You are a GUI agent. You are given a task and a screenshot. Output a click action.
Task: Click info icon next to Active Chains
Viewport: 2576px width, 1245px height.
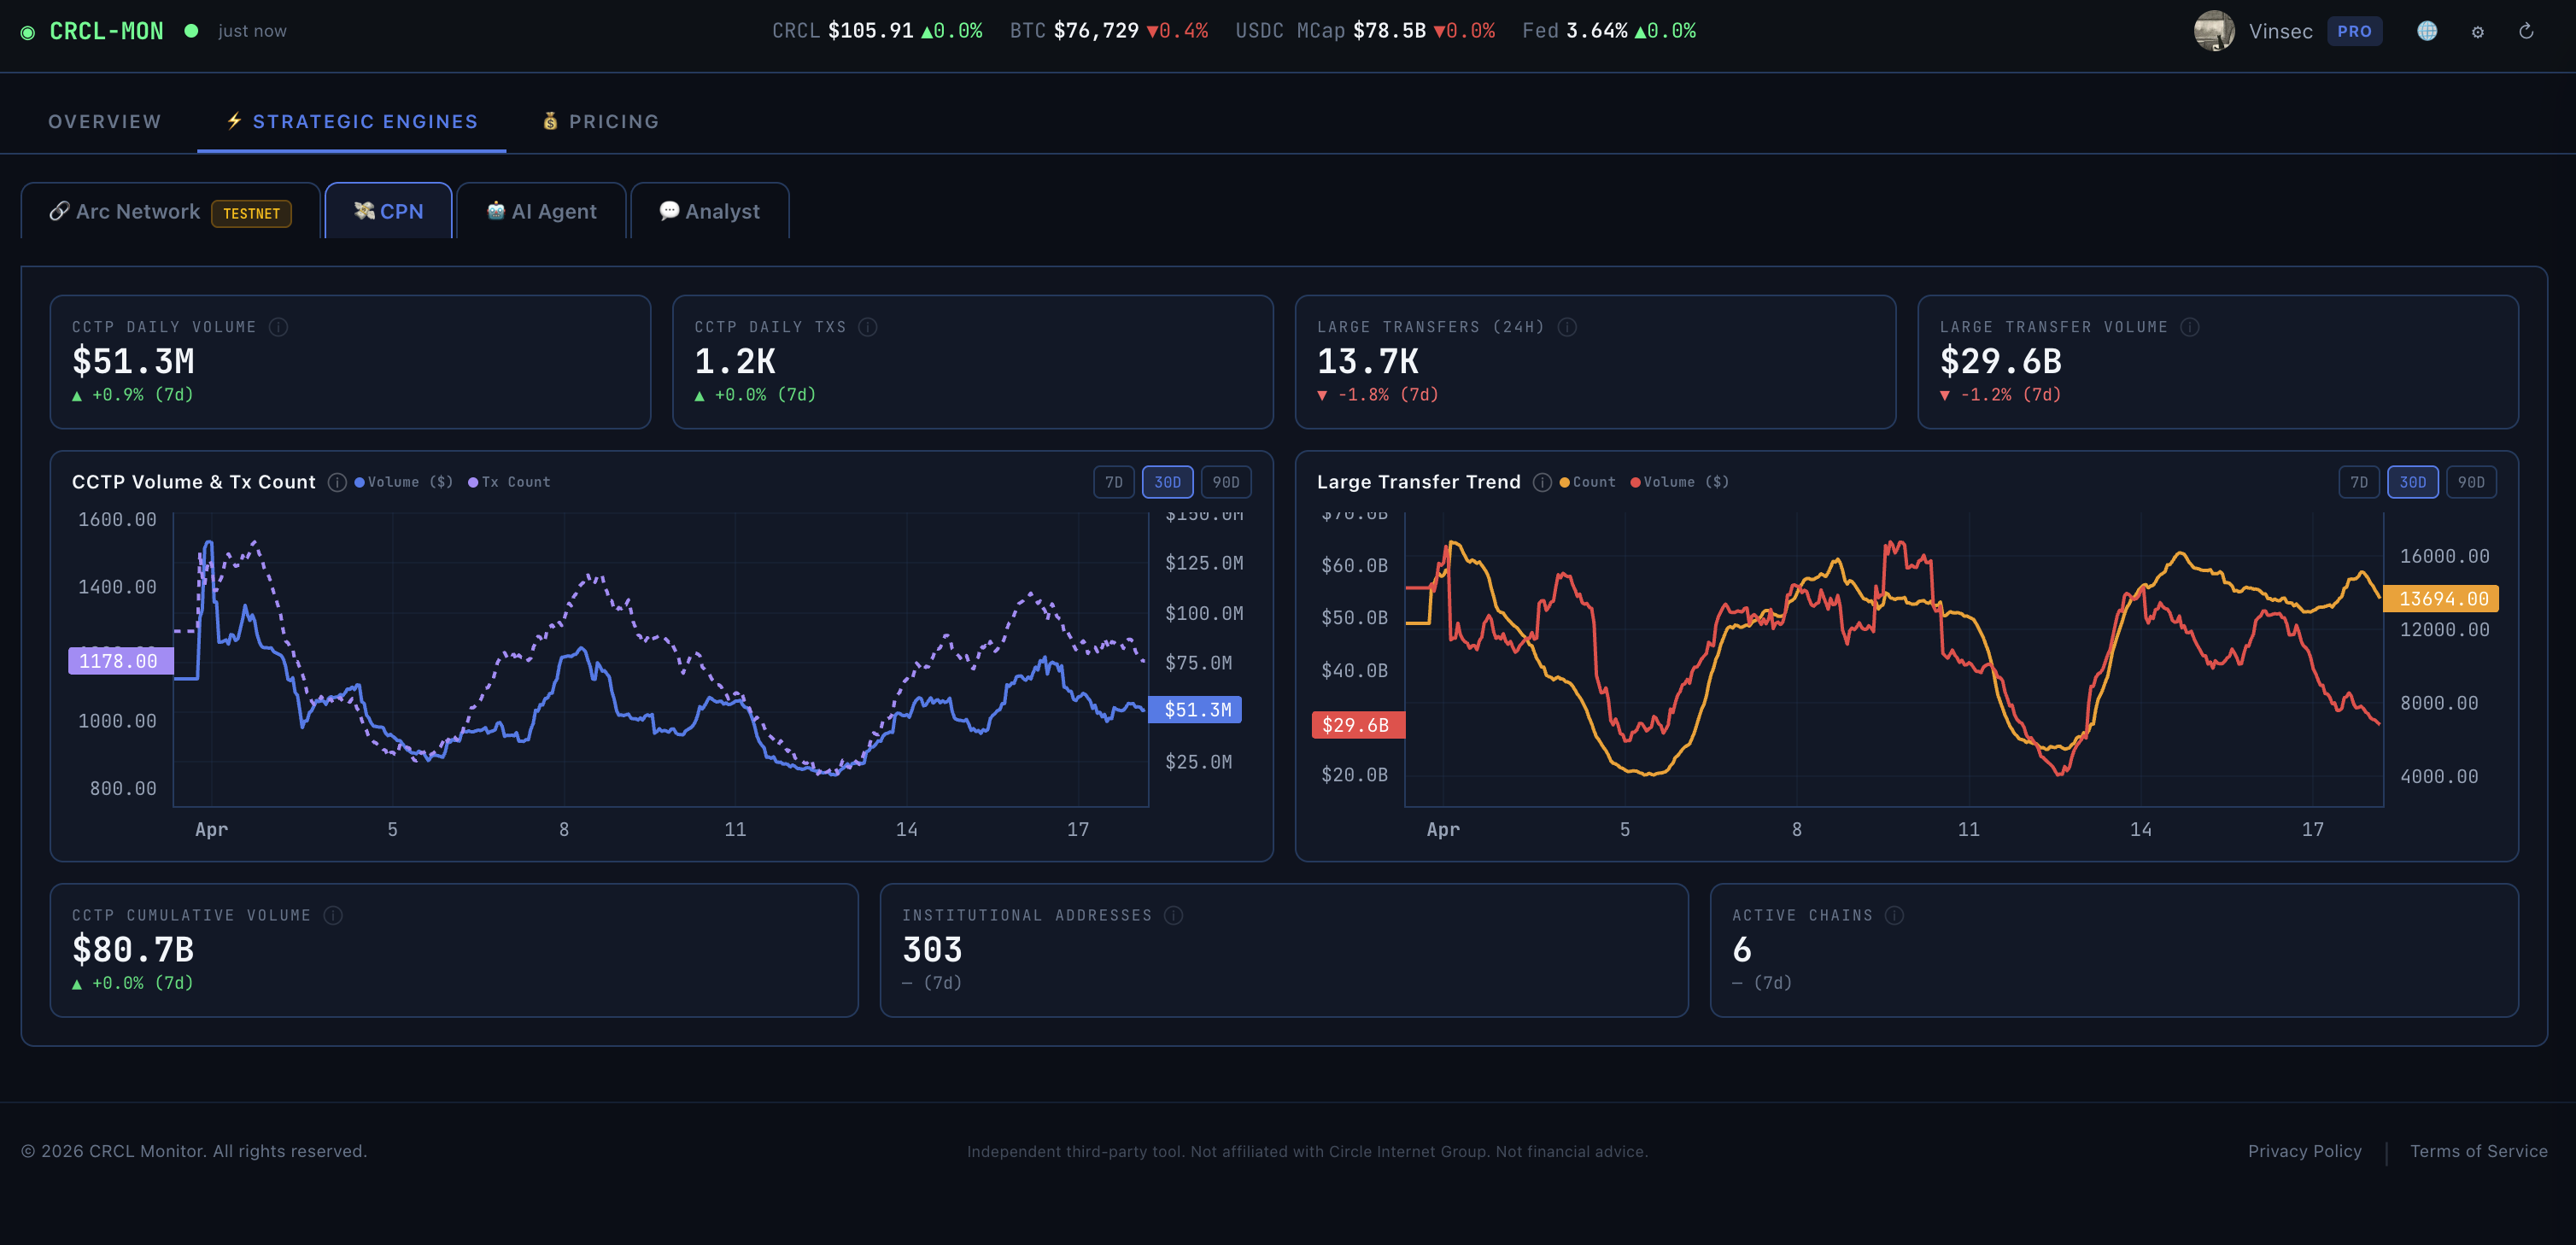point(1894,915)
